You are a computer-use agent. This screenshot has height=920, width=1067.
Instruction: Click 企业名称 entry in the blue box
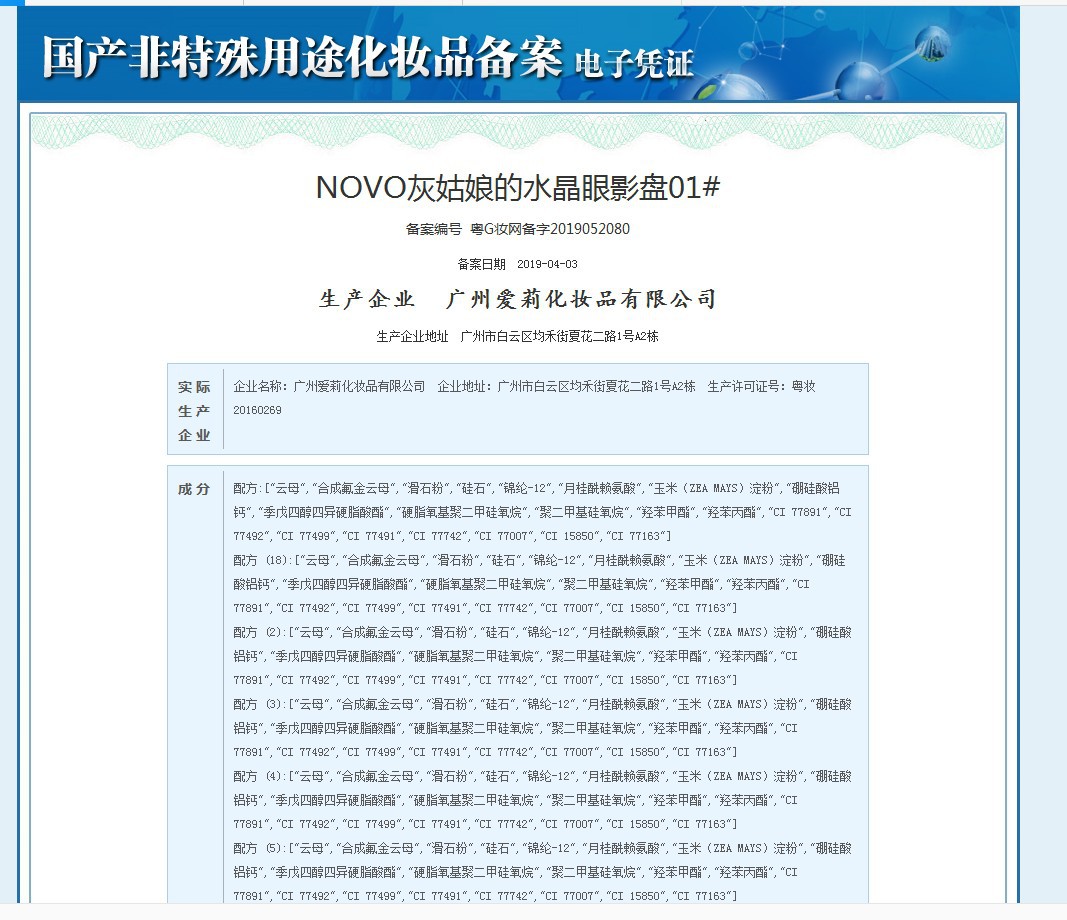329,387
